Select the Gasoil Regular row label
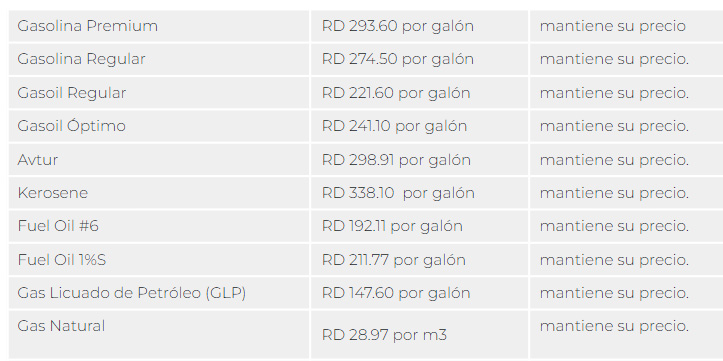The image size is (723, 361). point(71,93)
